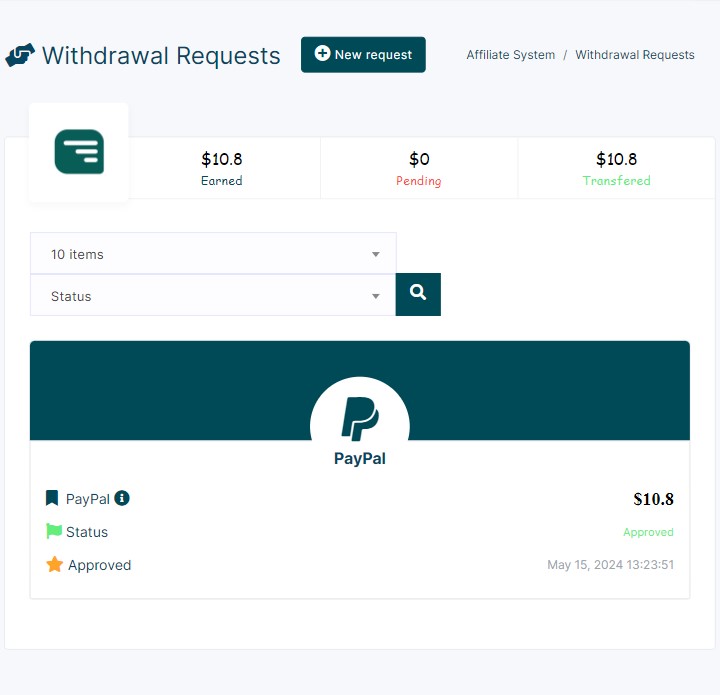Click the PayPal row label
720x695 pixels.
point(88,499)
